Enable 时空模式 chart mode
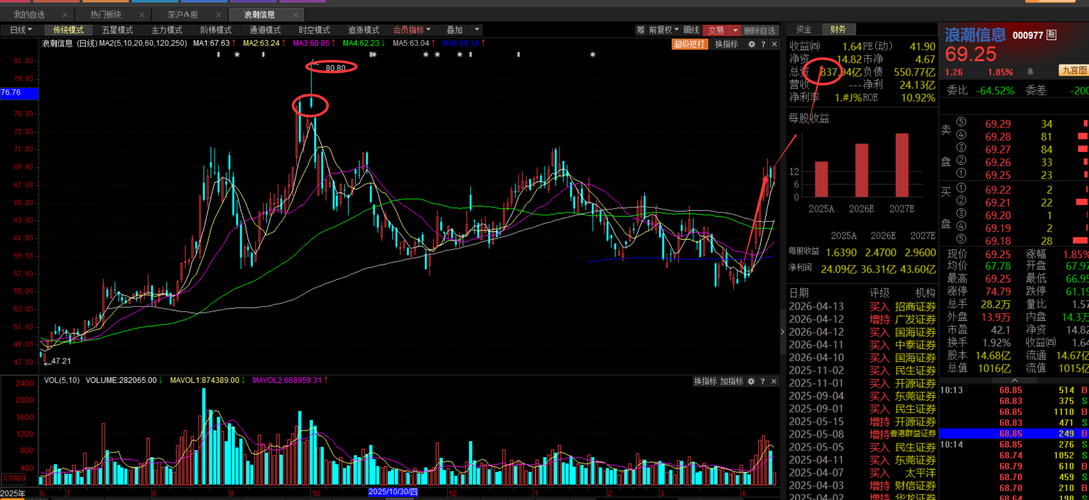1089x500 pixels. pyautogui.click(x=315, y=30)
